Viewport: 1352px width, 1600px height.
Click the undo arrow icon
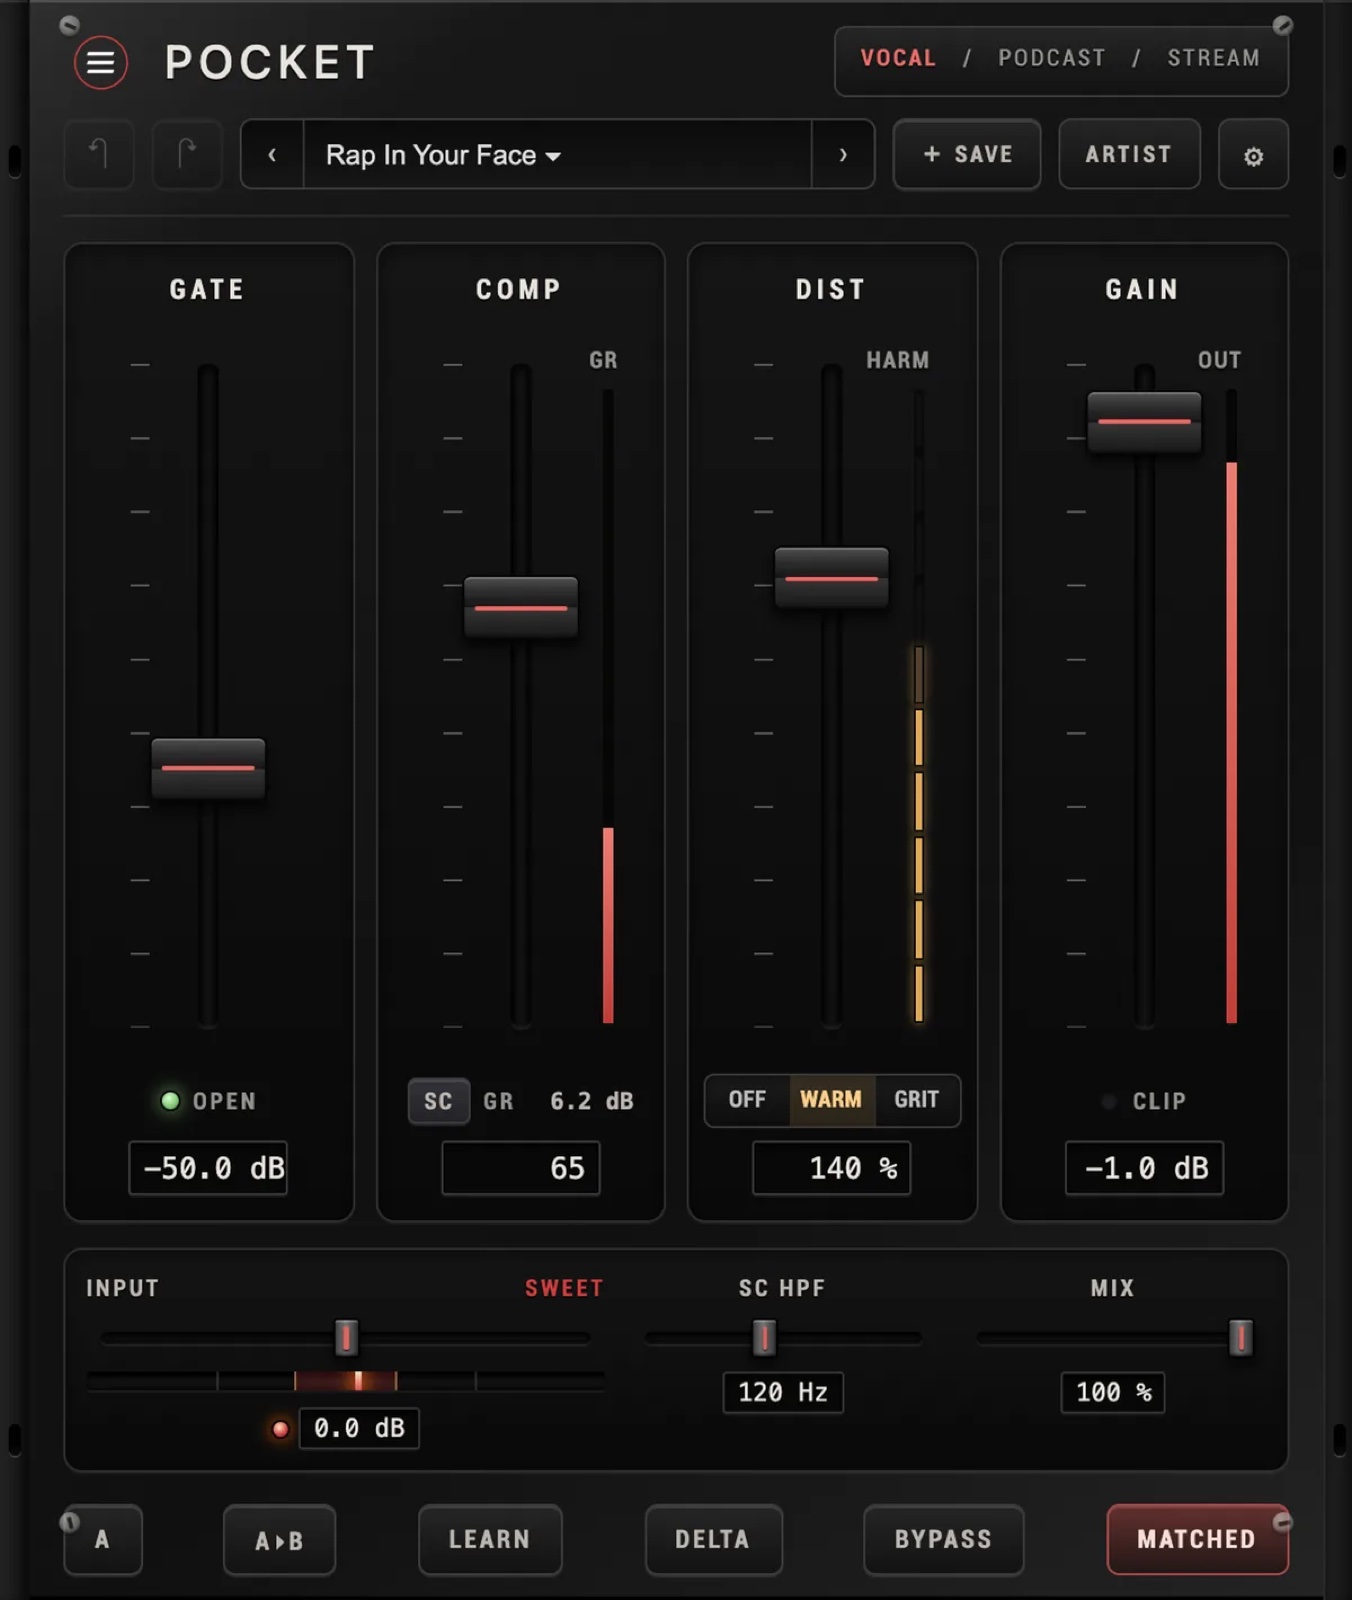pos(99,154)
